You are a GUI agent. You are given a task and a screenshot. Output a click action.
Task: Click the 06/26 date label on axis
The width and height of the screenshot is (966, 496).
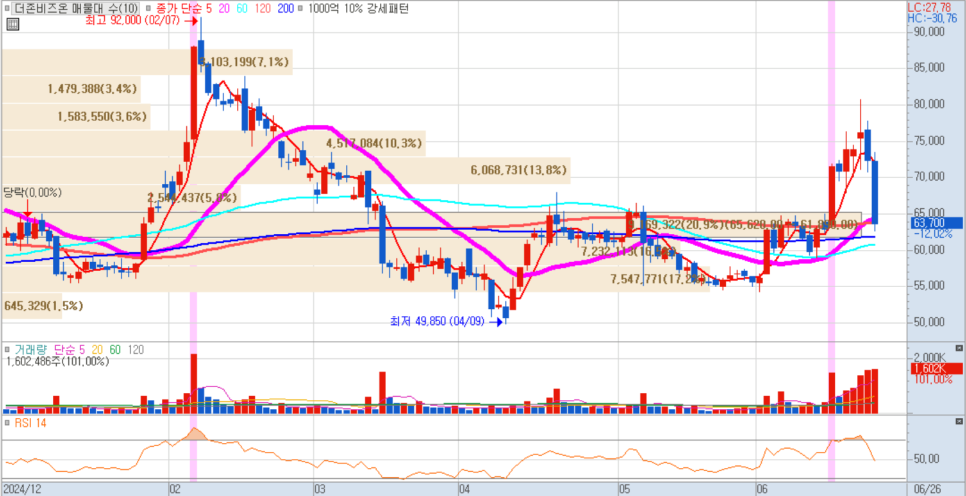pyautogui.click(x=927, y=489)
